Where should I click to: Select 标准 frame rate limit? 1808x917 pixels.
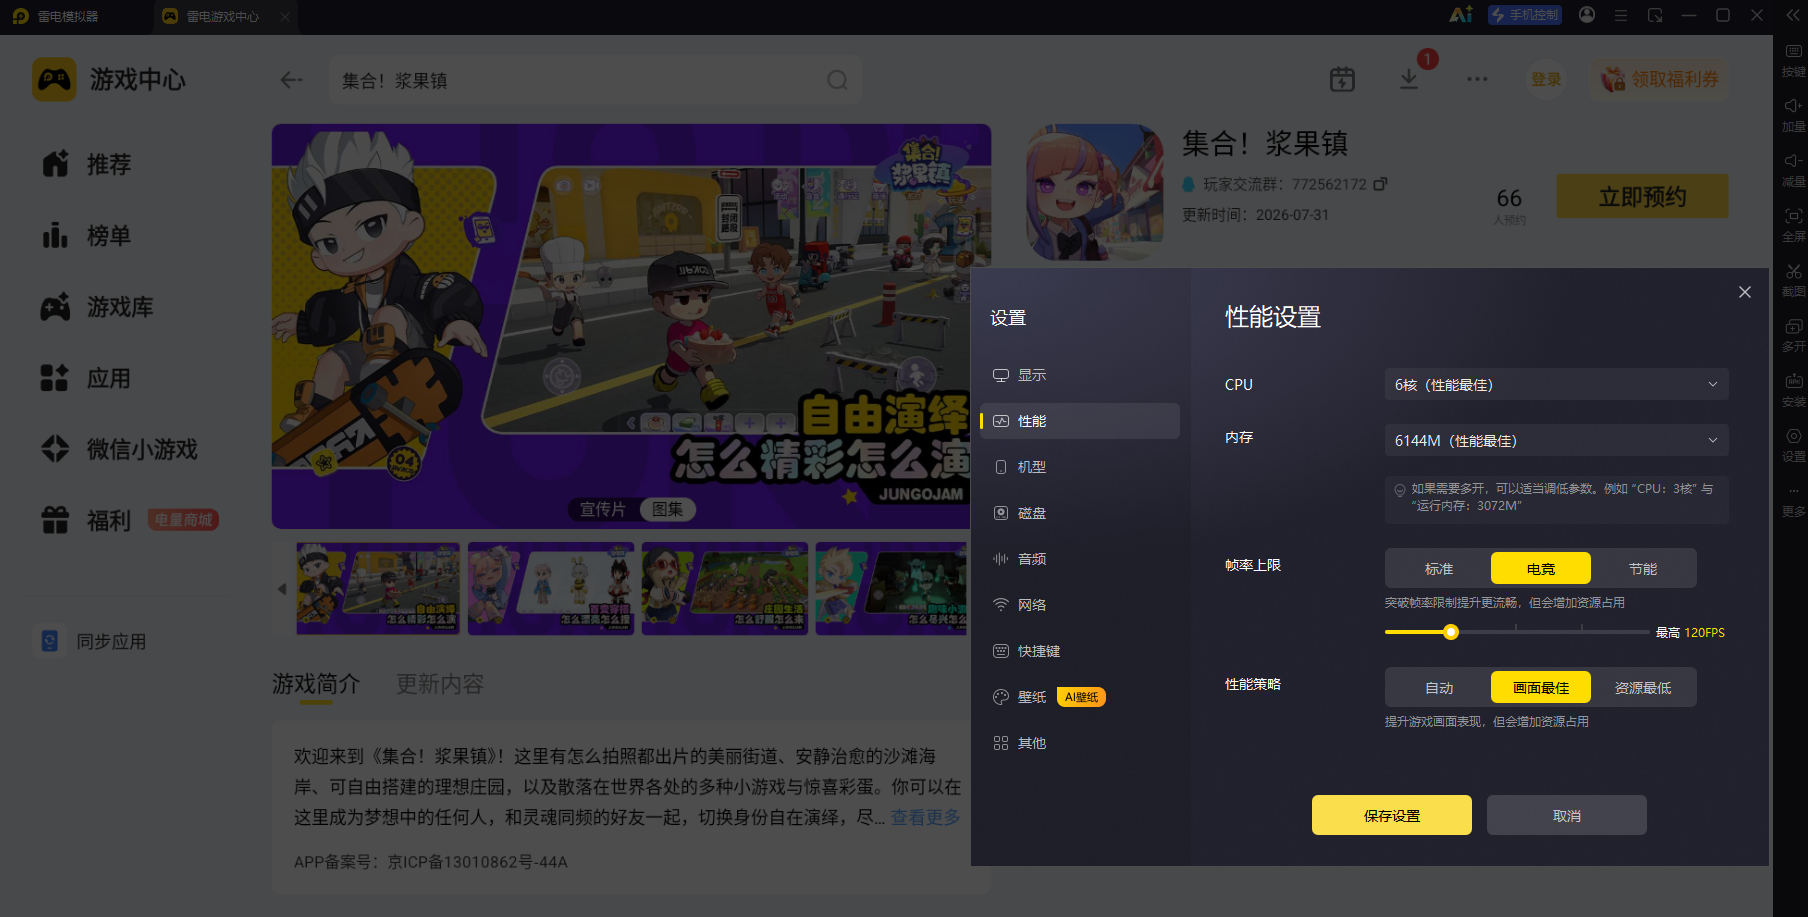(1439, 568)
